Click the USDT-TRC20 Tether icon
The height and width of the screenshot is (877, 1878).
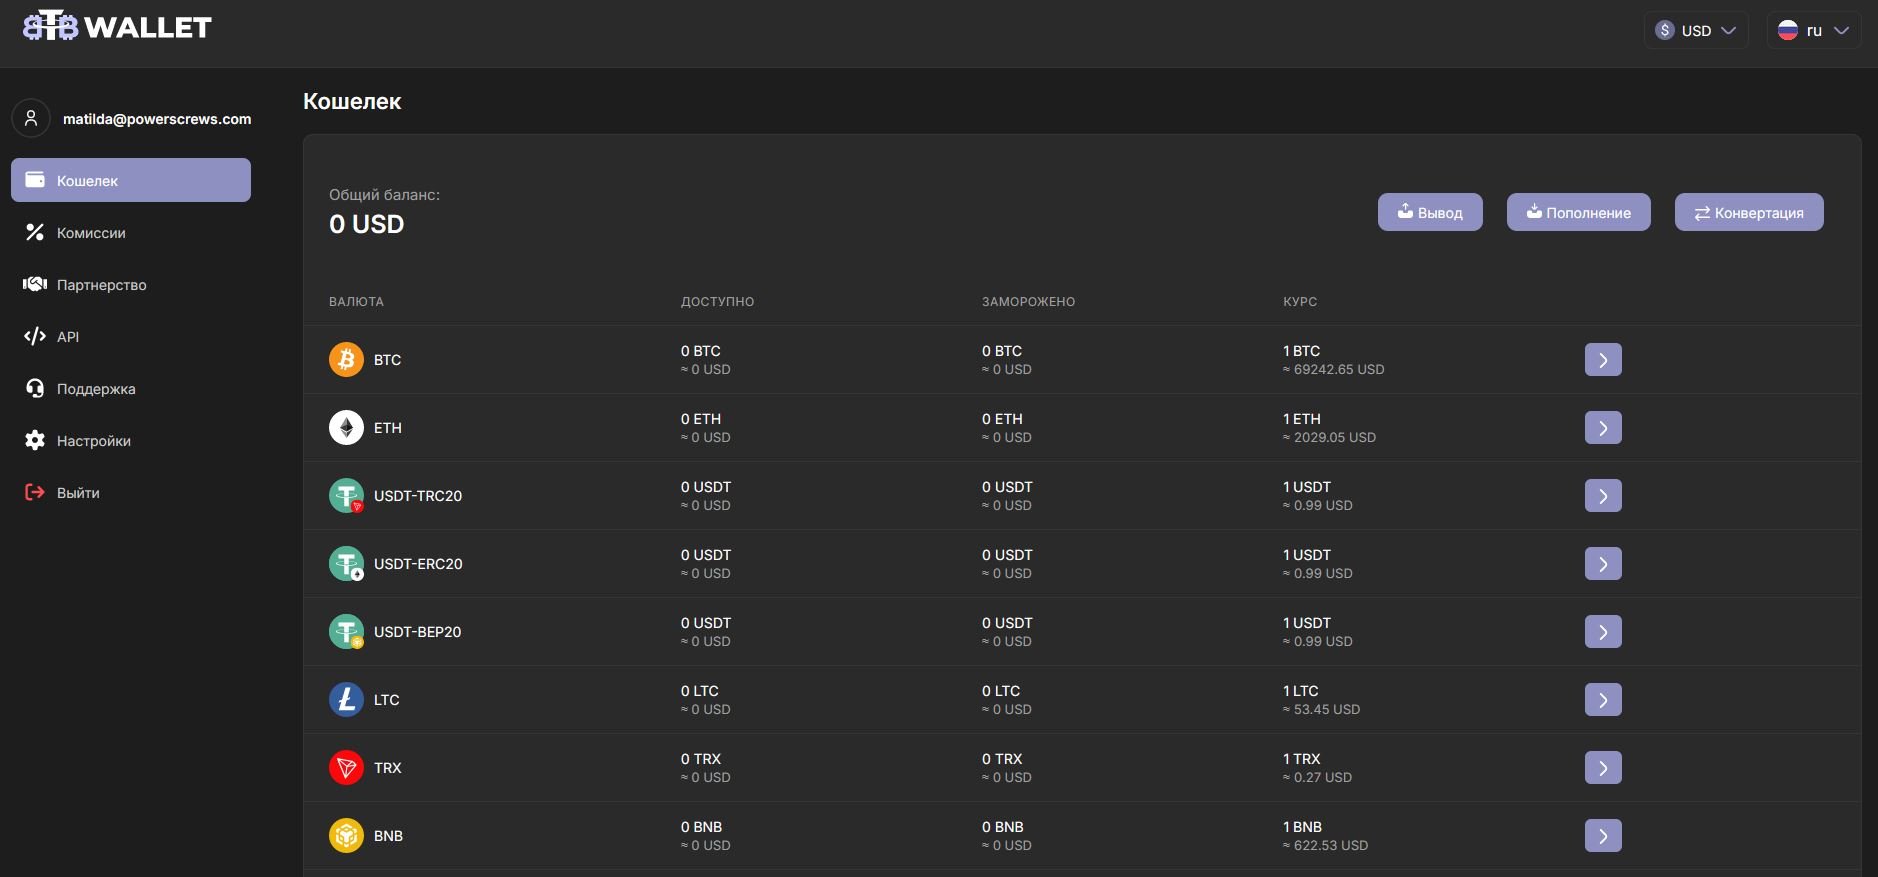point(346,496)
